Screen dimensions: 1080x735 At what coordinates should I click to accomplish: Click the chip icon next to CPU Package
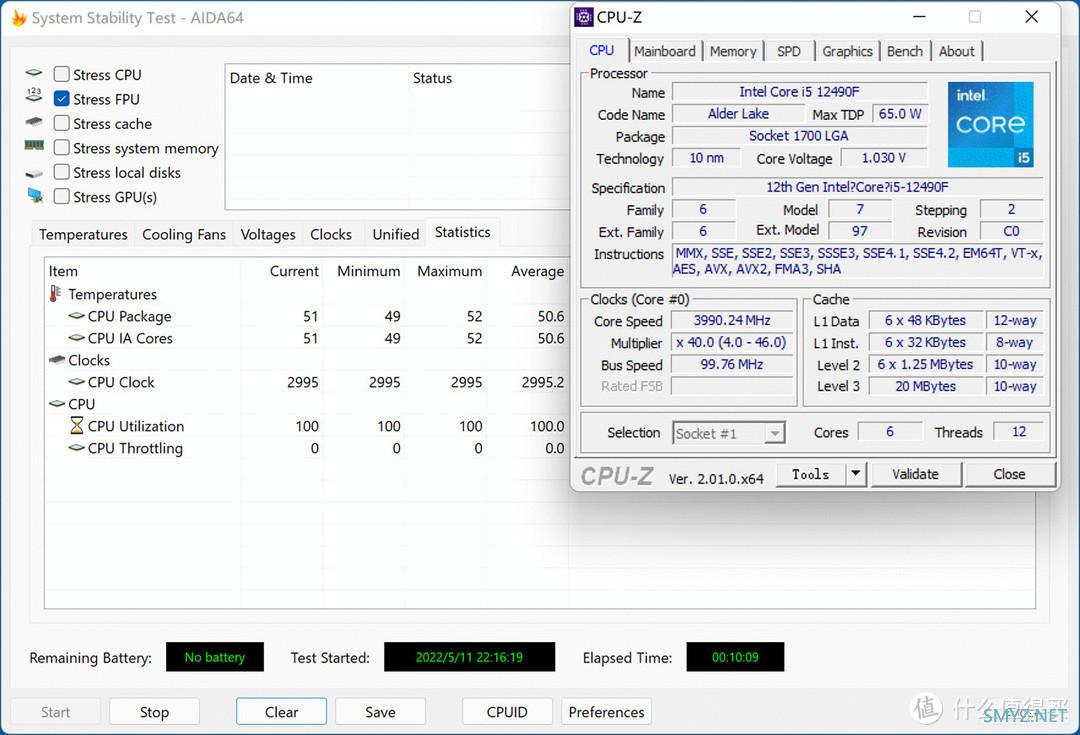coord(76,316)
